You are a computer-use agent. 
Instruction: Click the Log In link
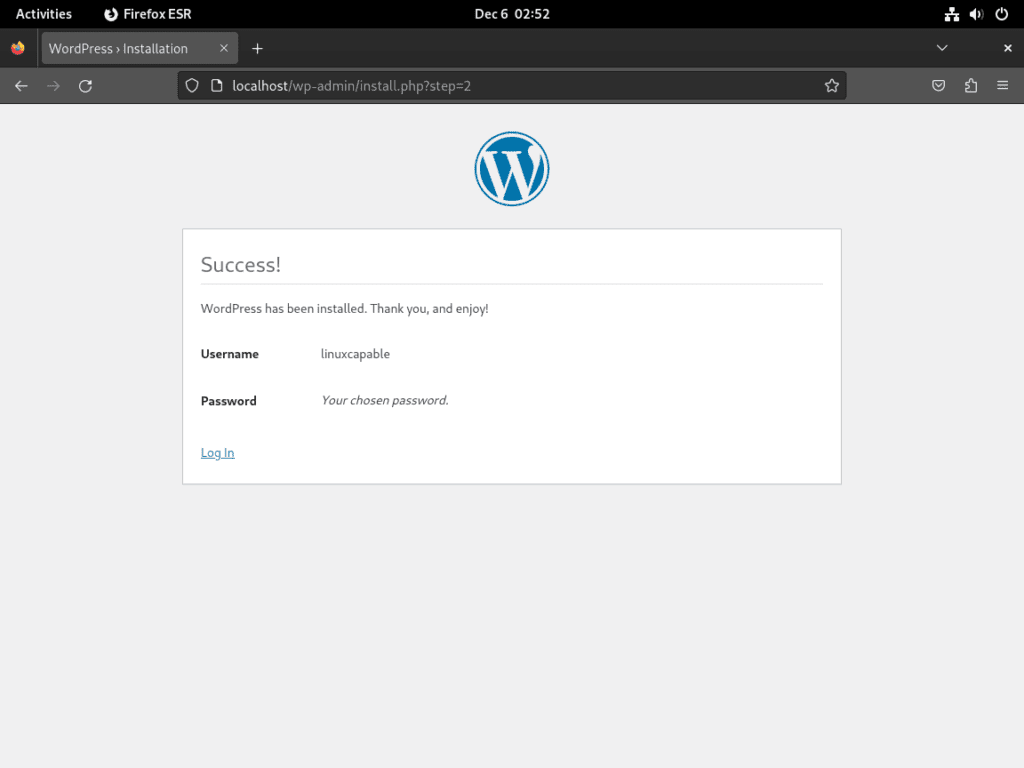(217, 452)
